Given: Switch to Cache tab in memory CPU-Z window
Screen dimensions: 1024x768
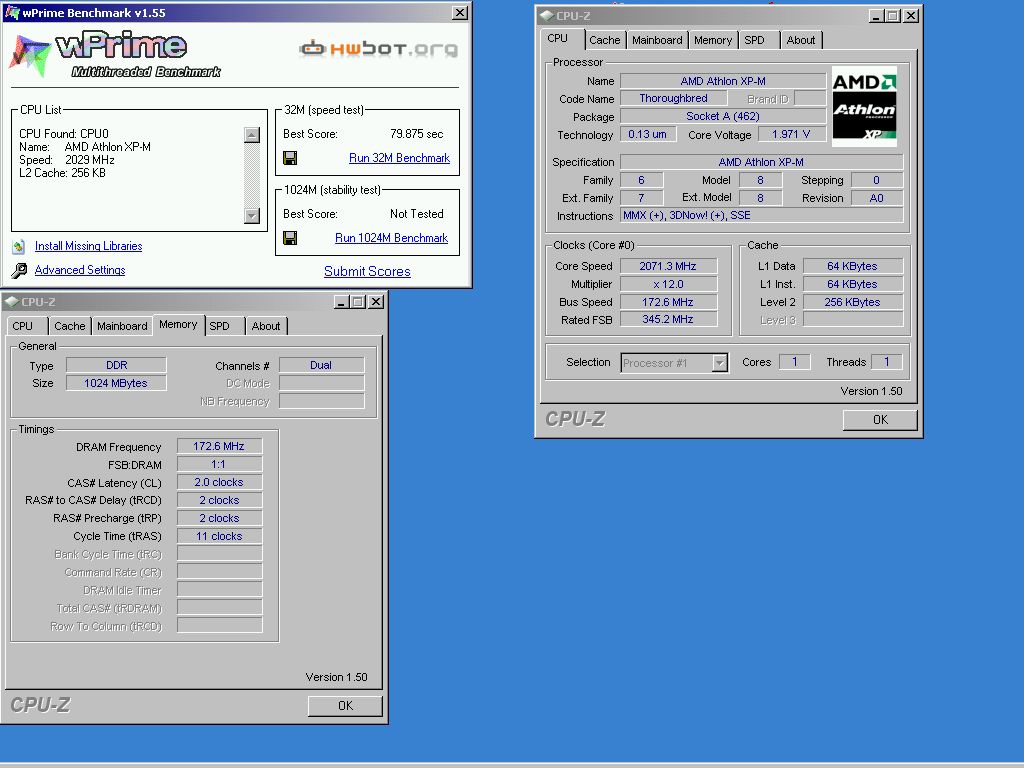Looking at the screenshot, I should [x=69, y=326].
